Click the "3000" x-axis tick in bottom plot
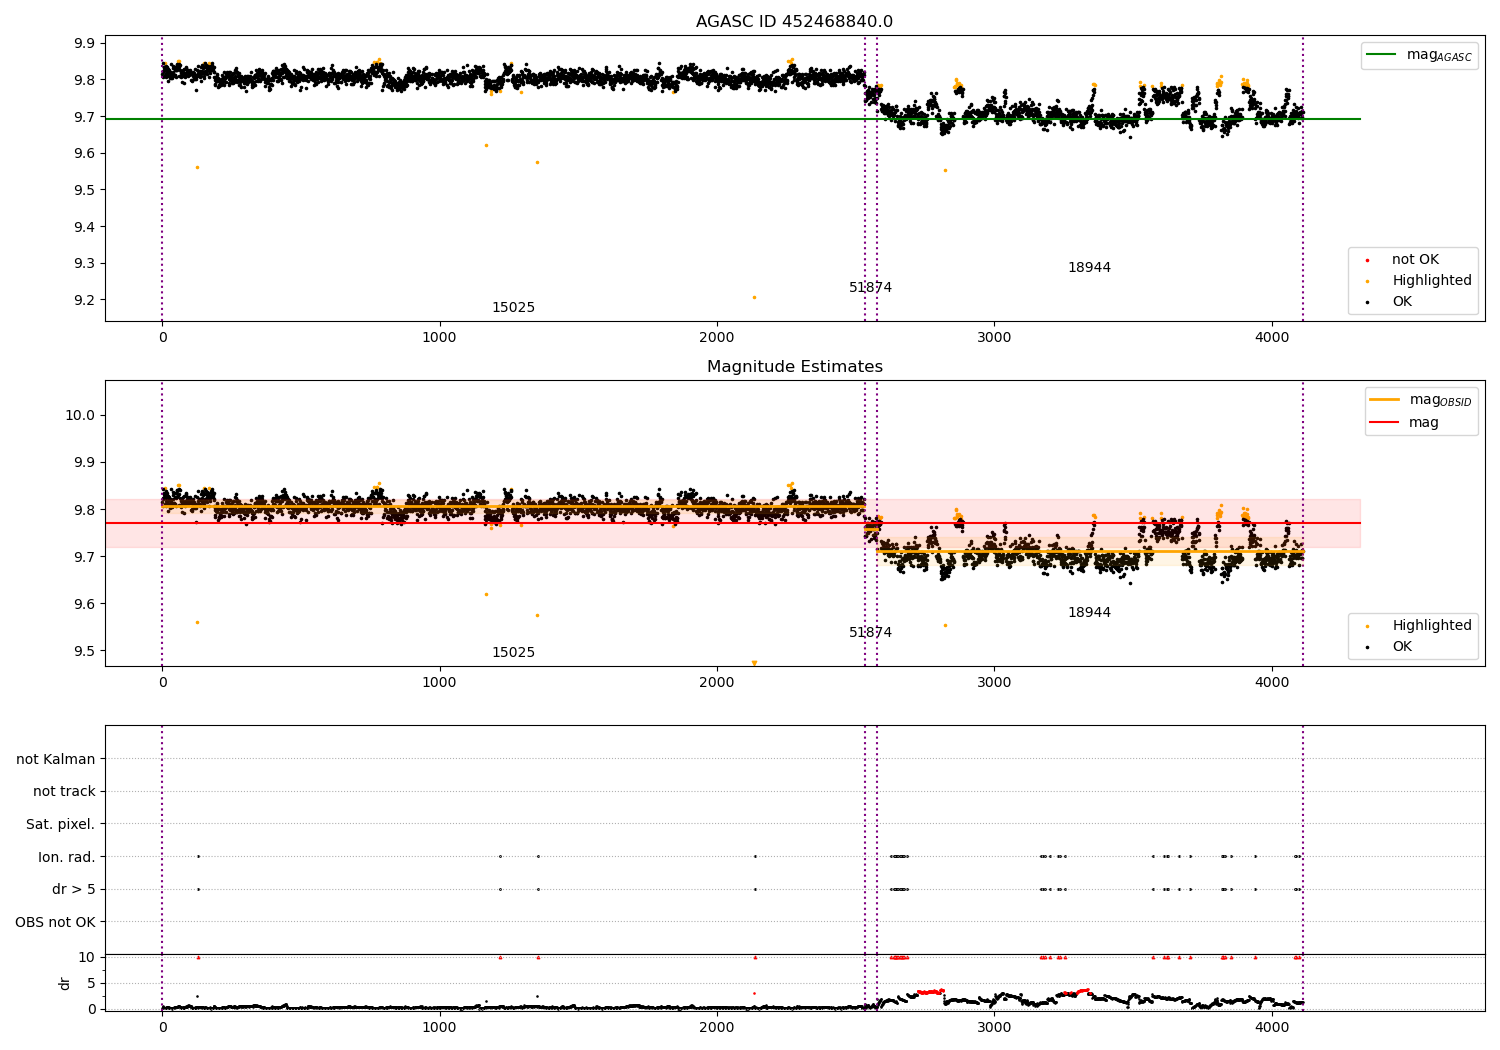Viewport: 1500px width, 1050px height. 994,1027
